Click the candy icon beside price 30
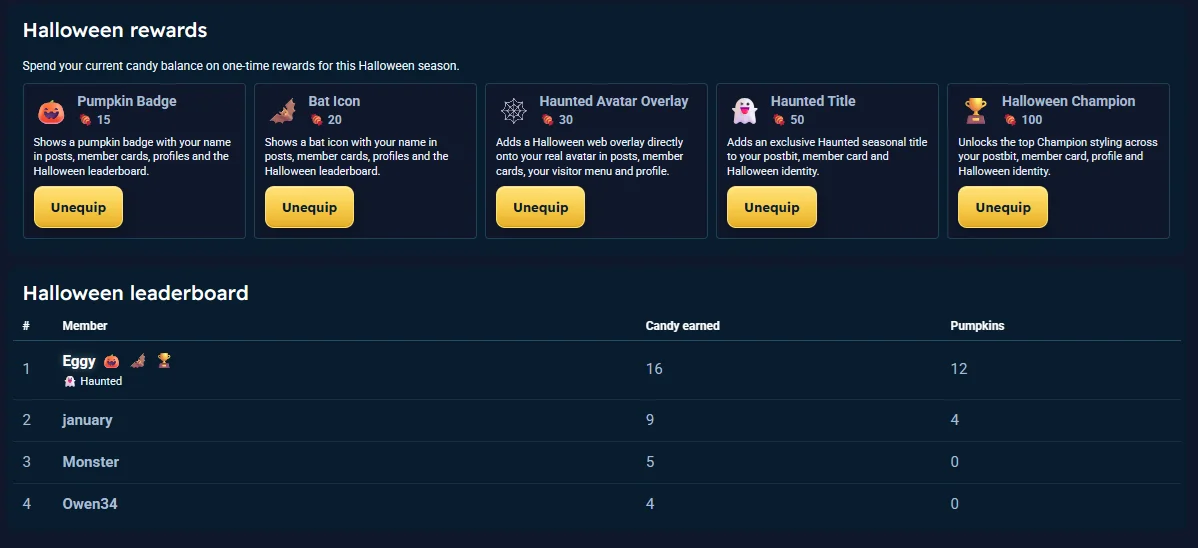The height and width of the screenshot is (548, 1198). pyautogui.click(x=547, y=120)
